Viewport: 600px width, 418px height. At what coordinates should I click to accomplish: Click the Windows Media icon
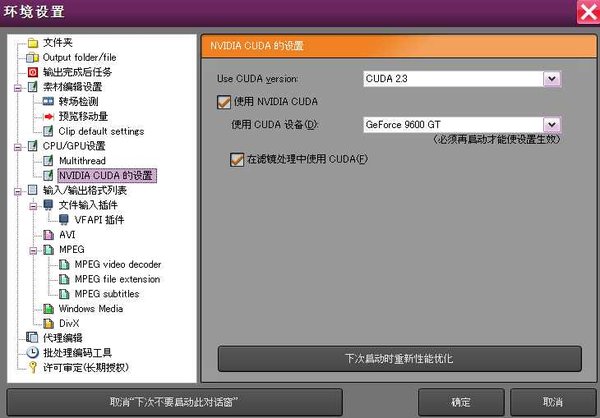pos(49,309)
